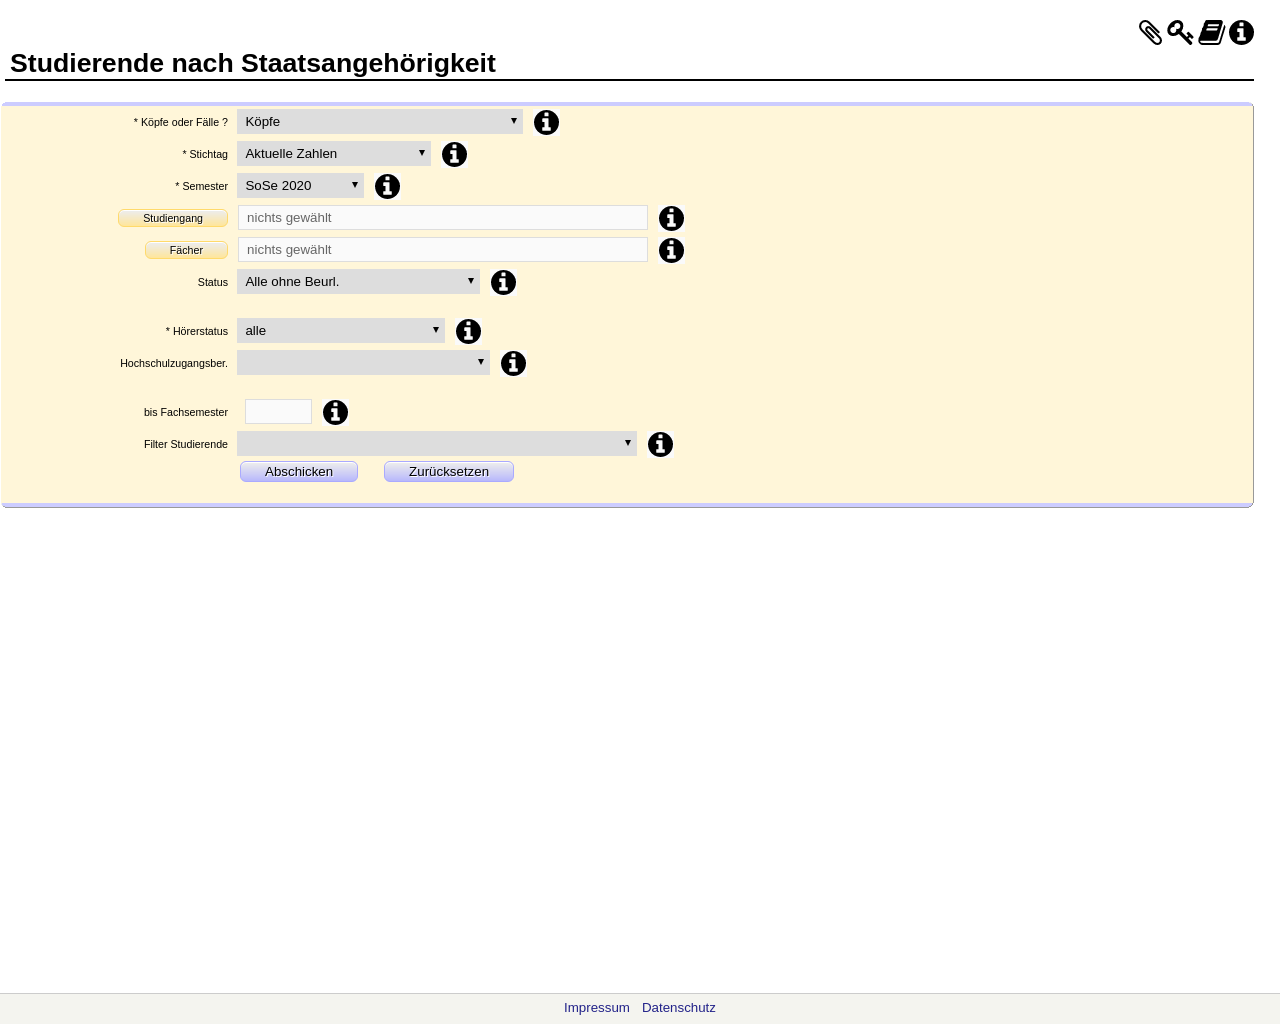Show info for Fächer field
1280x1024 pixels.
(x=671, y=250)
